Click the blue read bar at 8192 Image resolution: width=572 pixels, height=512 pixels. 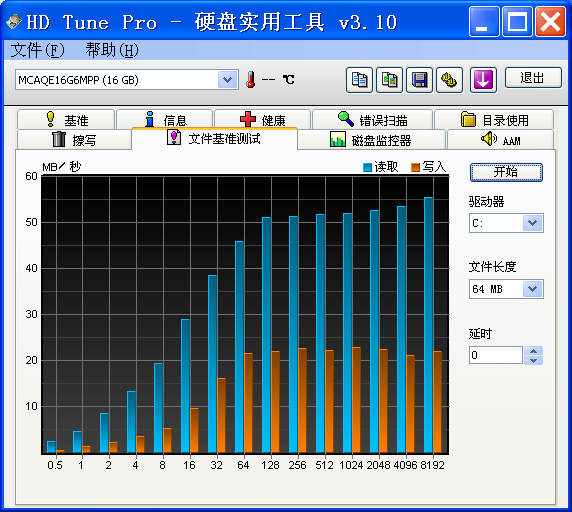click(x=428, y=325)
